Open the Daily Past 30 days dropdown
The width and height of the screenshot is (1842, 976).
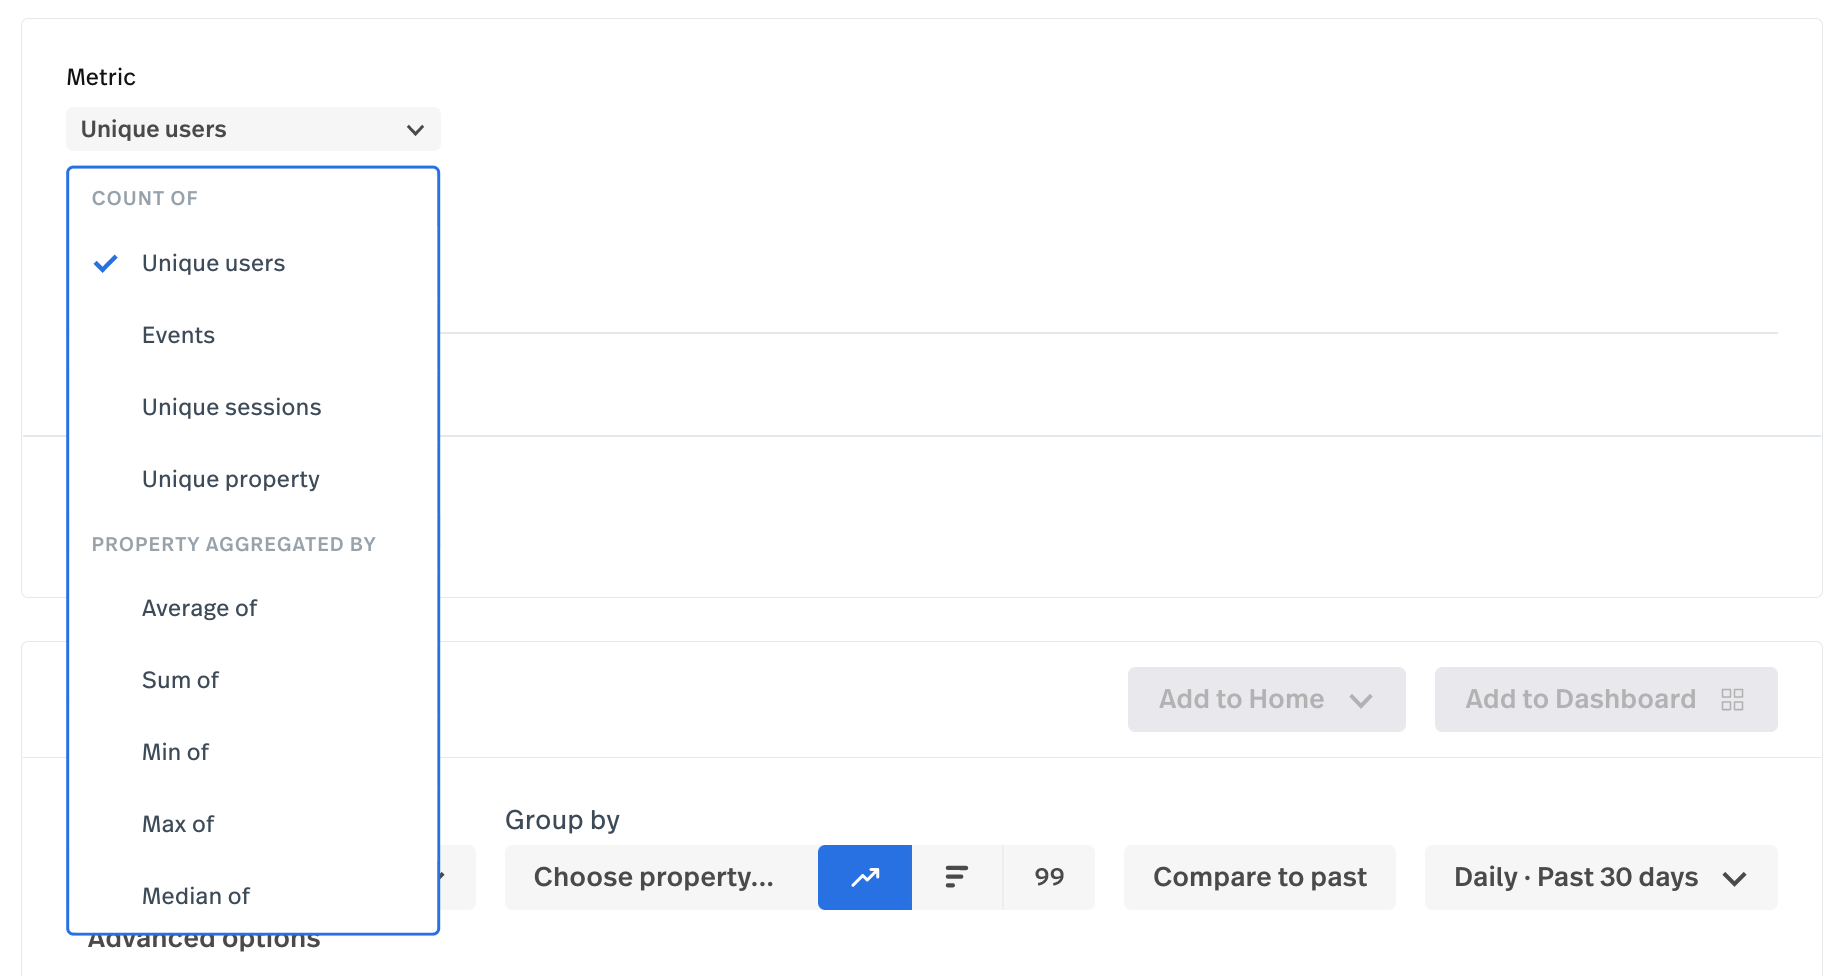1601,877
